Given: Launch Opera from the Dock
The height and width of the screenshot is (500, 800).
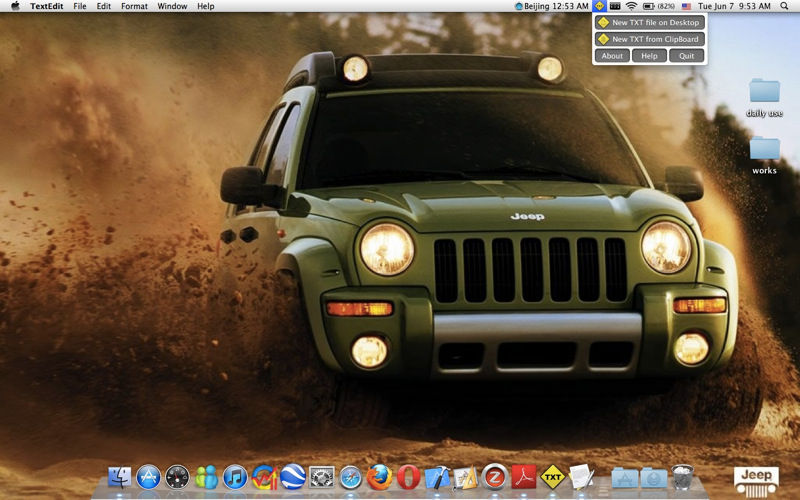Looking at the screenshot, I should tap(408, 478).
